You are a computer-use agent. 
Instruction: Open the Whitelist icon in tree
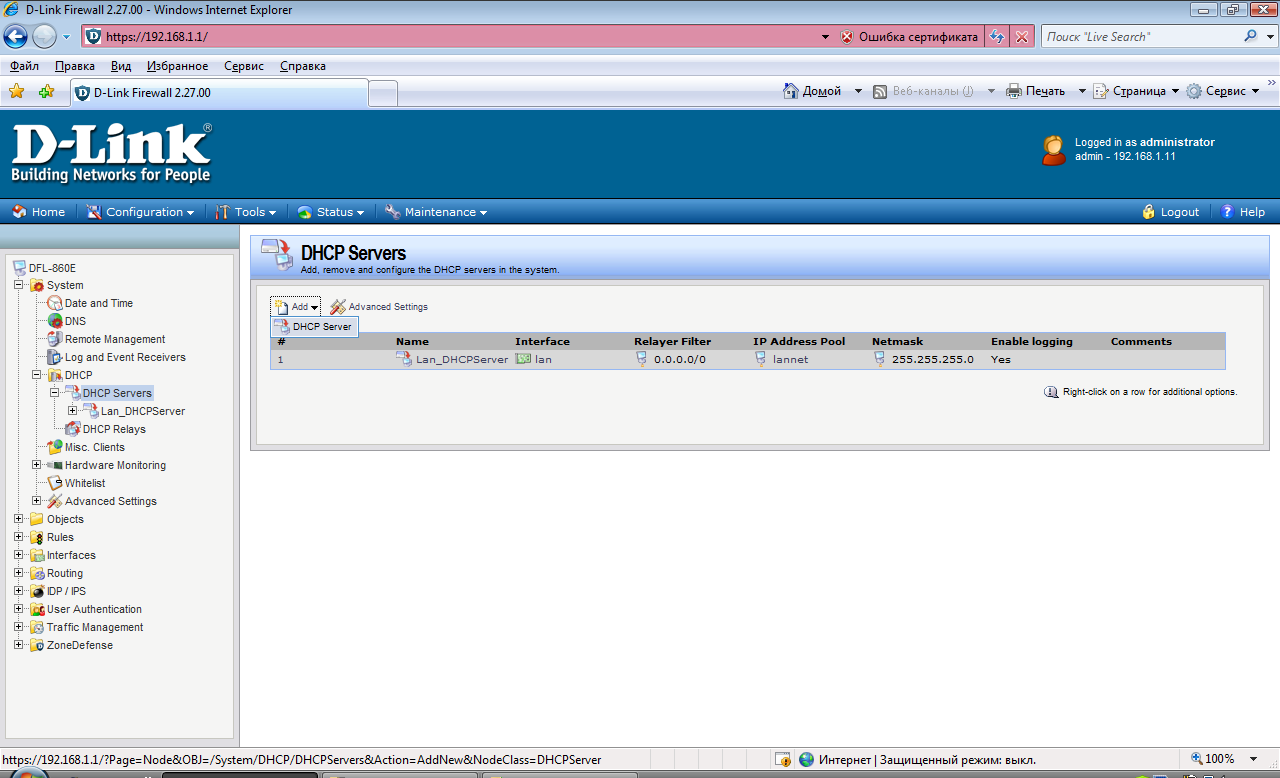55,483
